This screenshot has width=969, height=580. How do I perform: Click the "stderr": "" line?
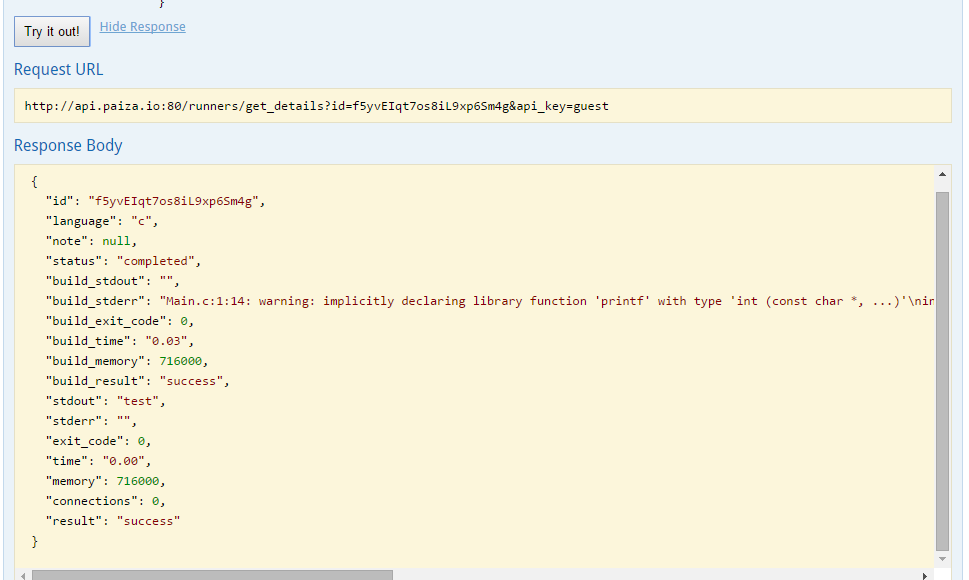(91, 421)
